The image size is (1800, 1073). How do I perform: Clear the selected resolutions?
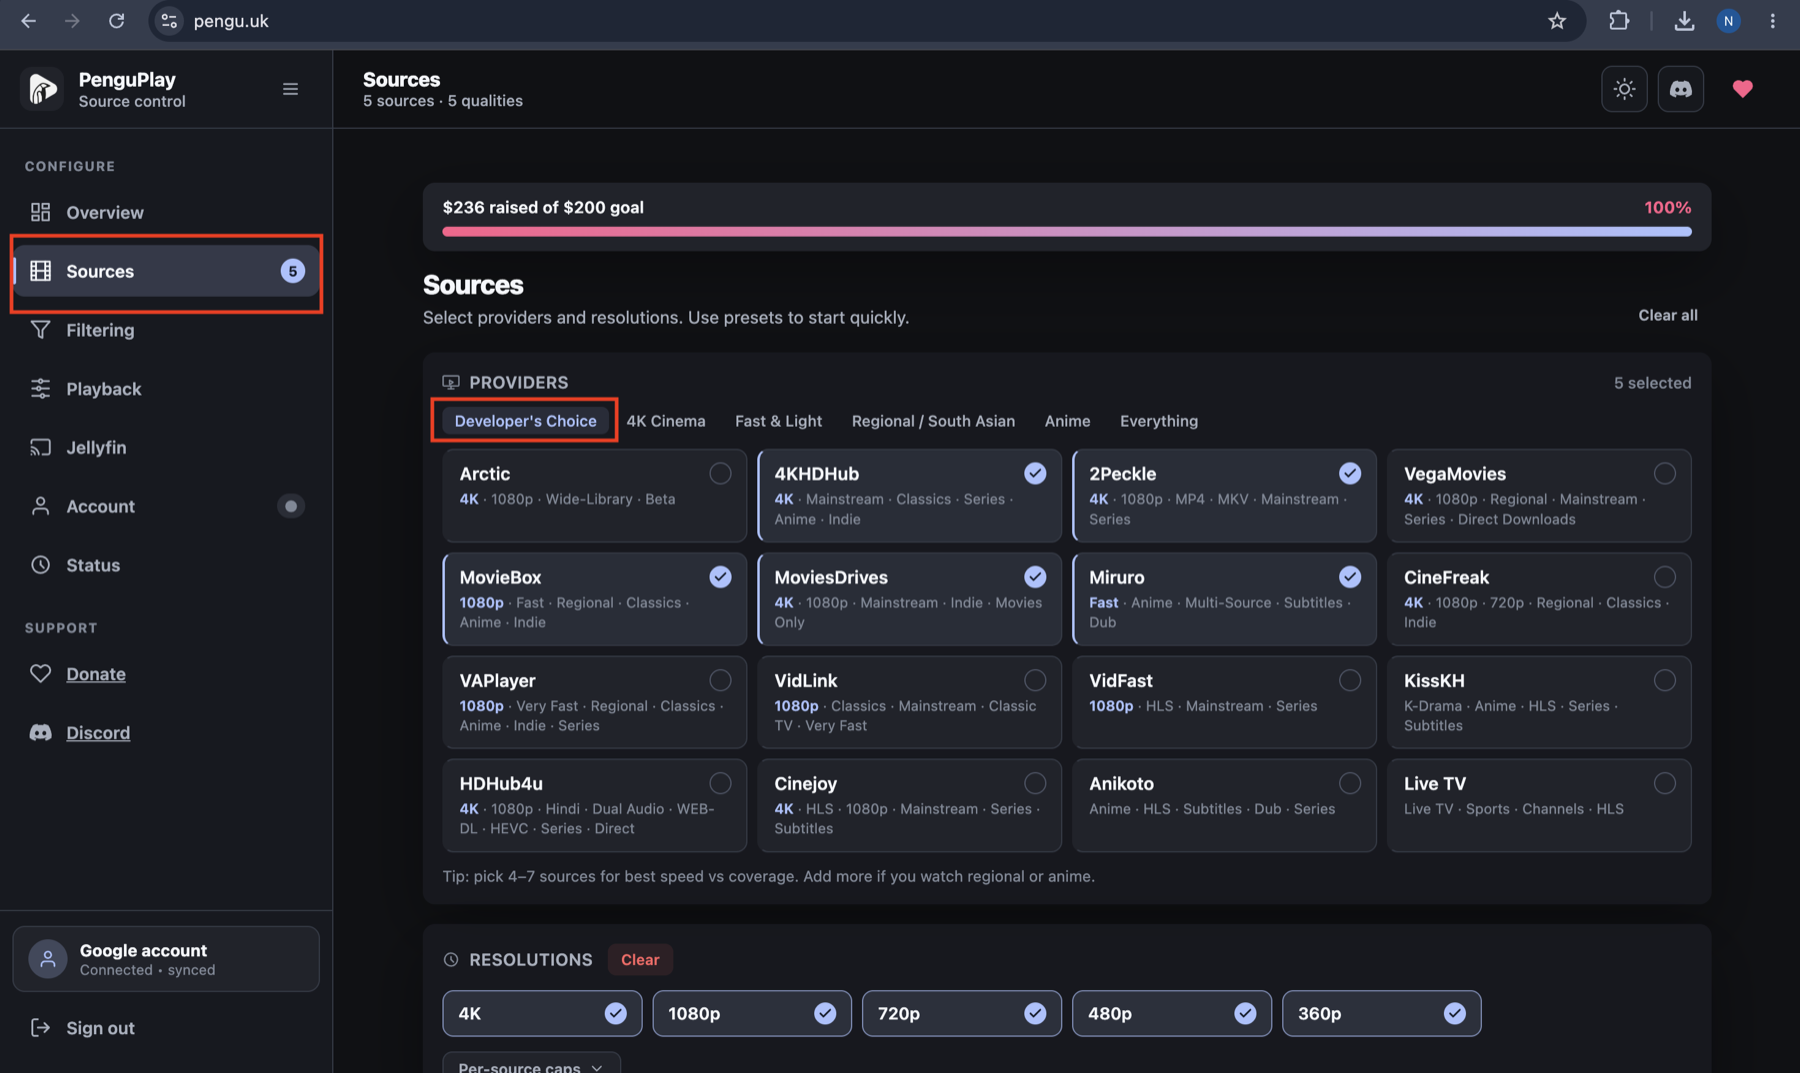click(639, 960)
